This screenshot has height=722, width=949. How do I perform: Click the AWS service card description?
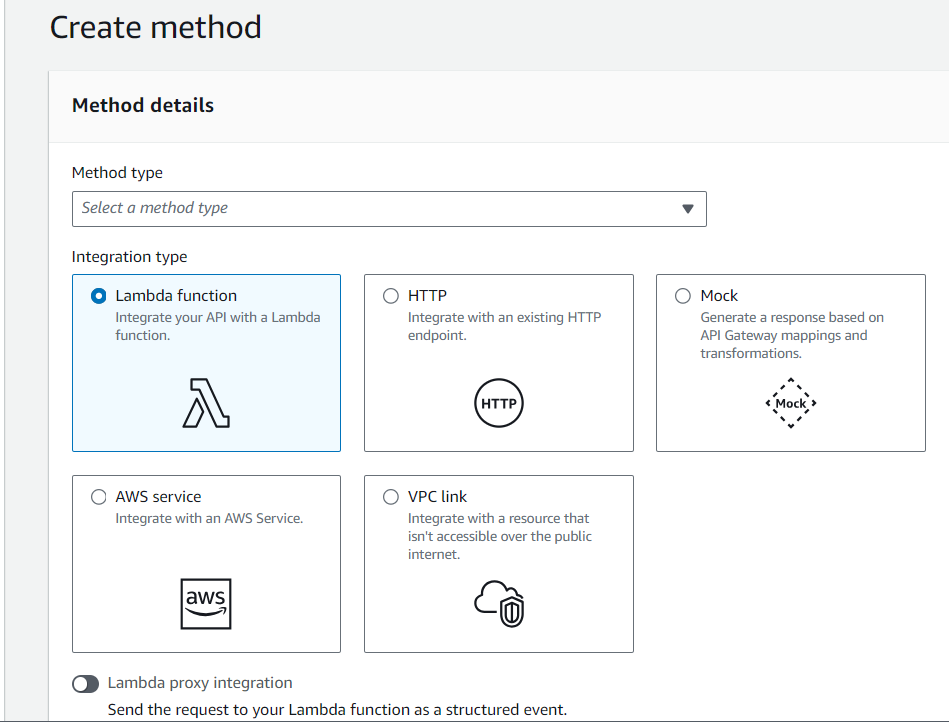pyautogui.click(x=209, y=518)
